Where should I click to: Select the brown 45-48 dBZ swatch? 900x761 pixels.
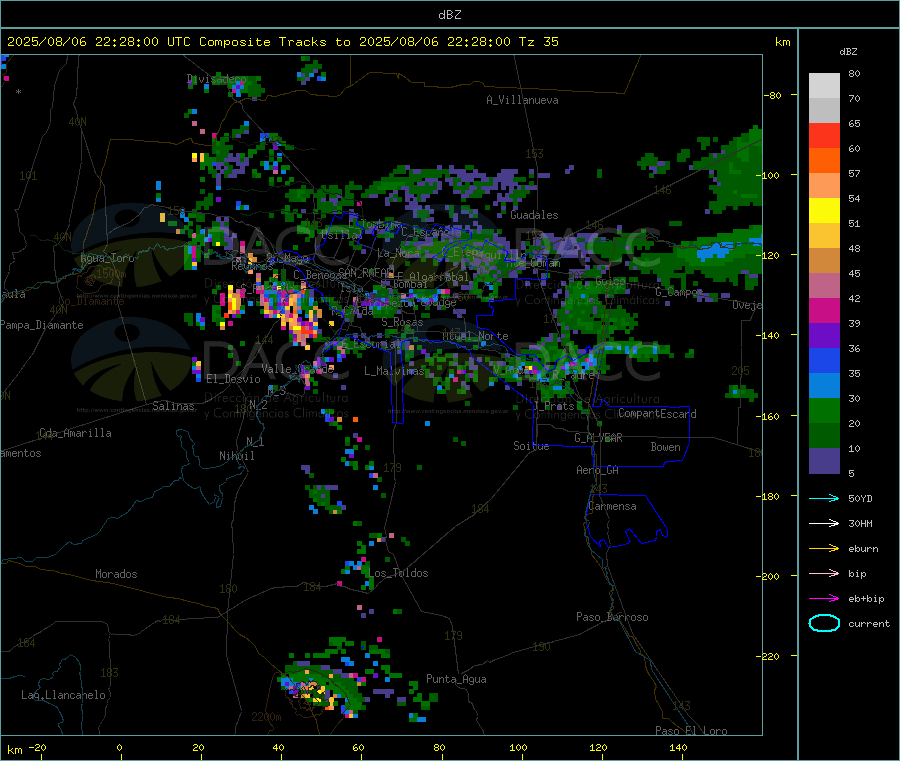tap(824, 261)
